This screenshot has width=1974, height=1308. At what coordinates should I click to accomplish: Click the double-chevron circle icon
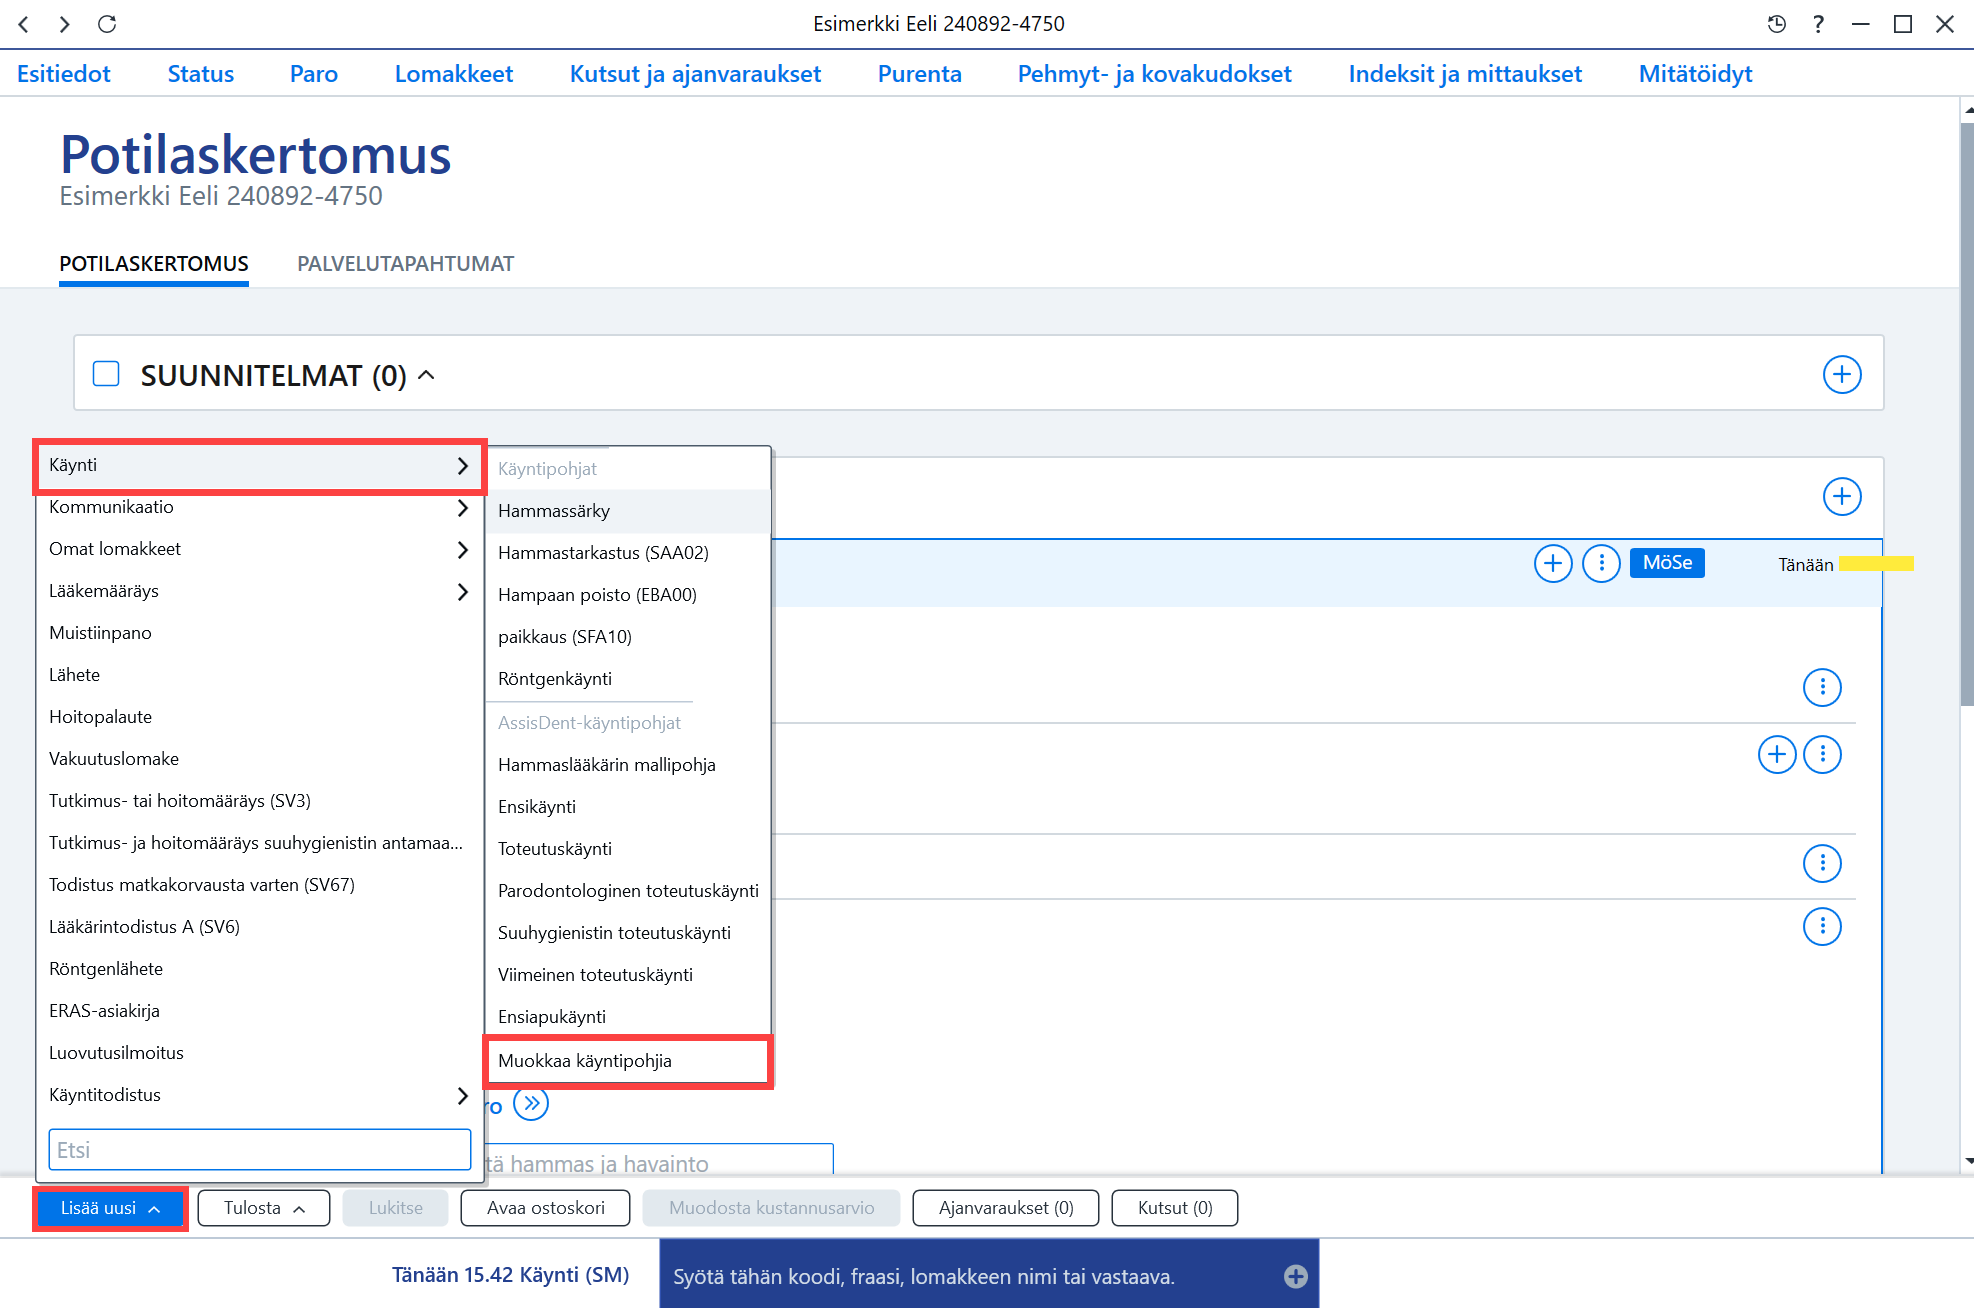tap(531, 1104)
